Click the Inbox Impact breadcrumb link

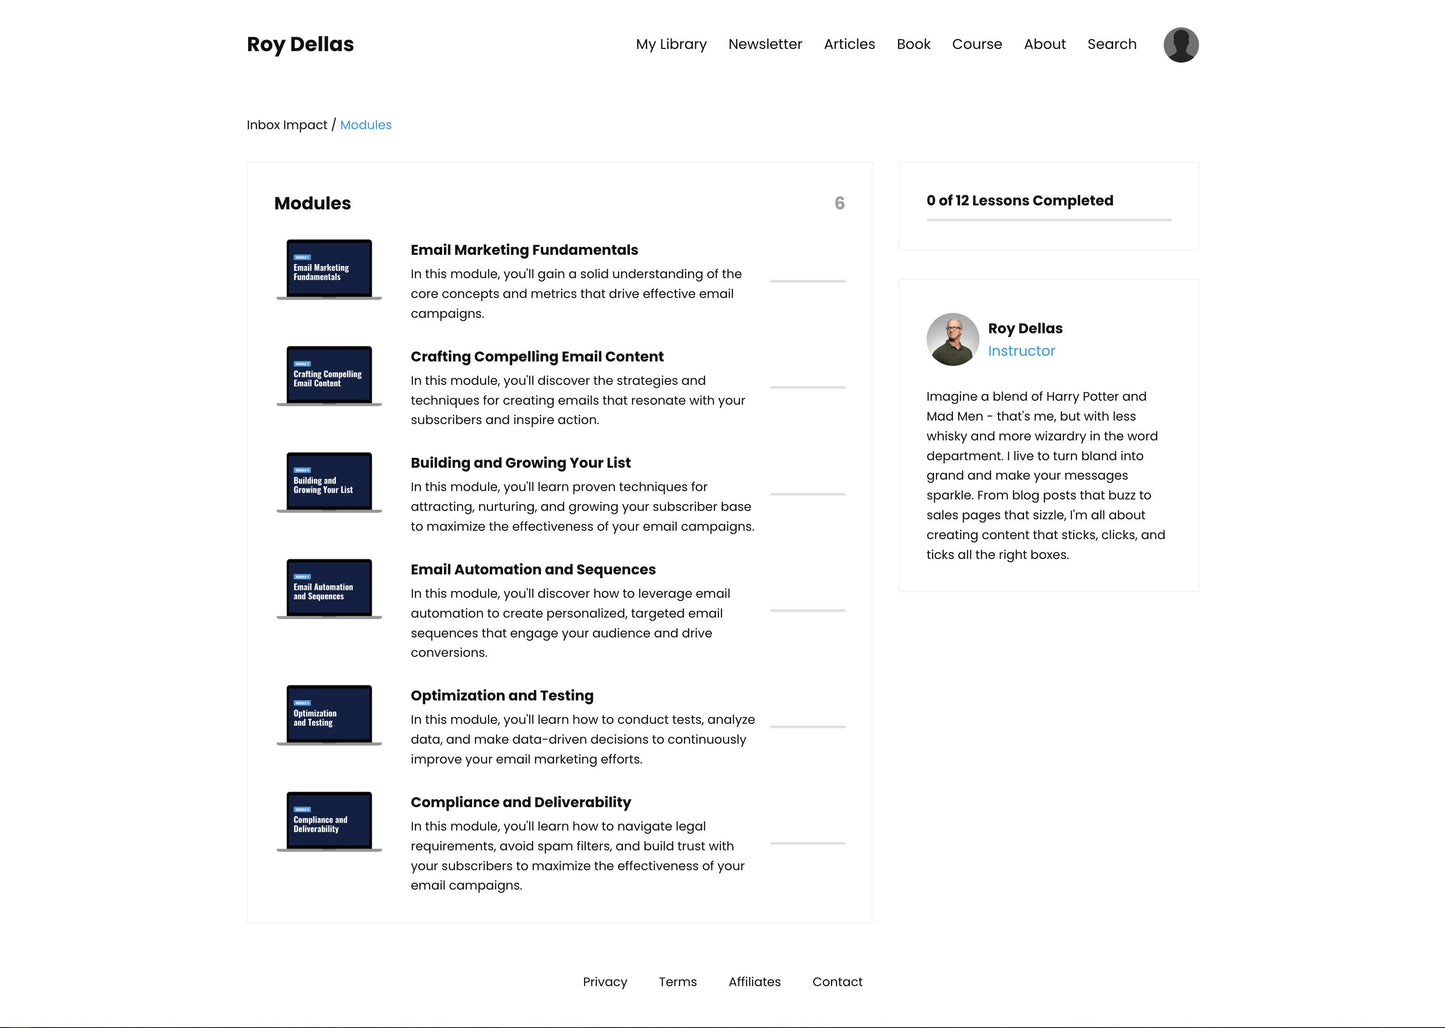pyautogui.click(x=287, y=125)
